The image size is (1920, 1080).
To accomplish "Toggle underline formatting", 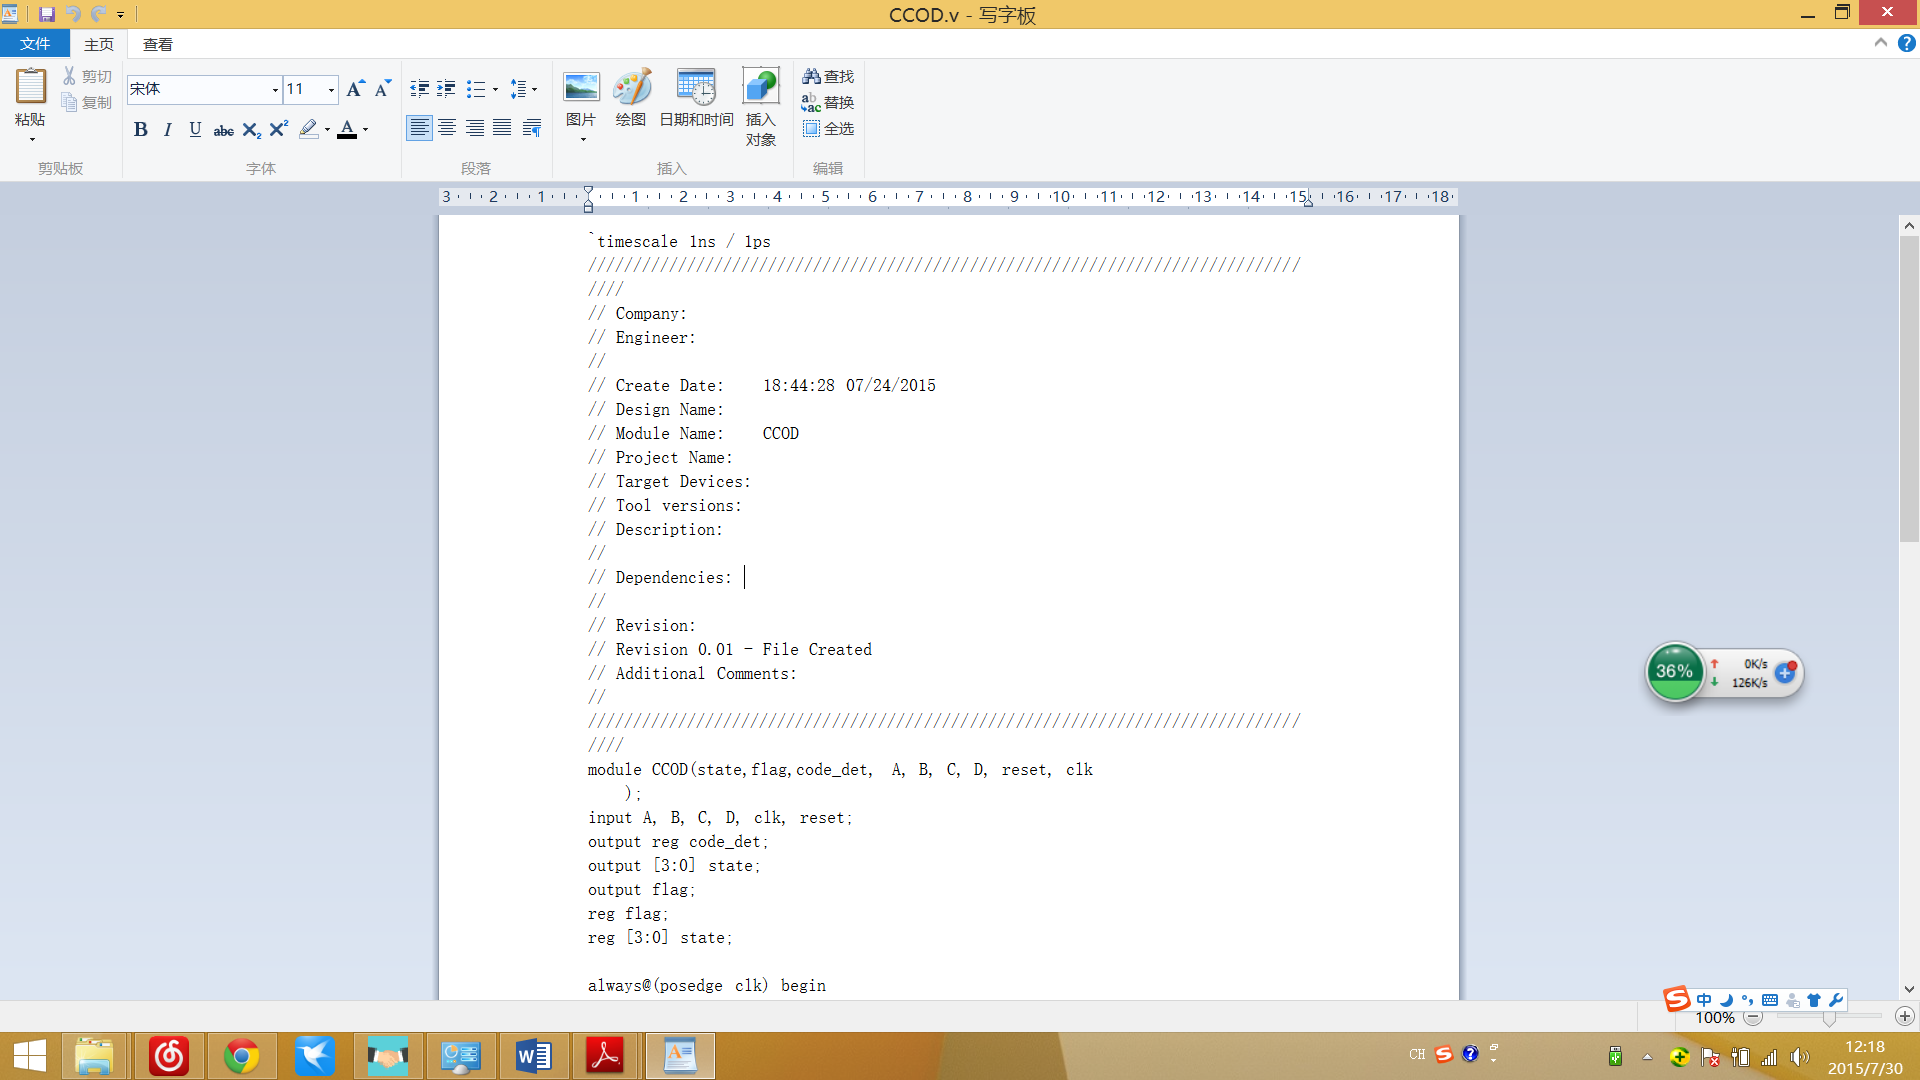I will tap(195, 129).
